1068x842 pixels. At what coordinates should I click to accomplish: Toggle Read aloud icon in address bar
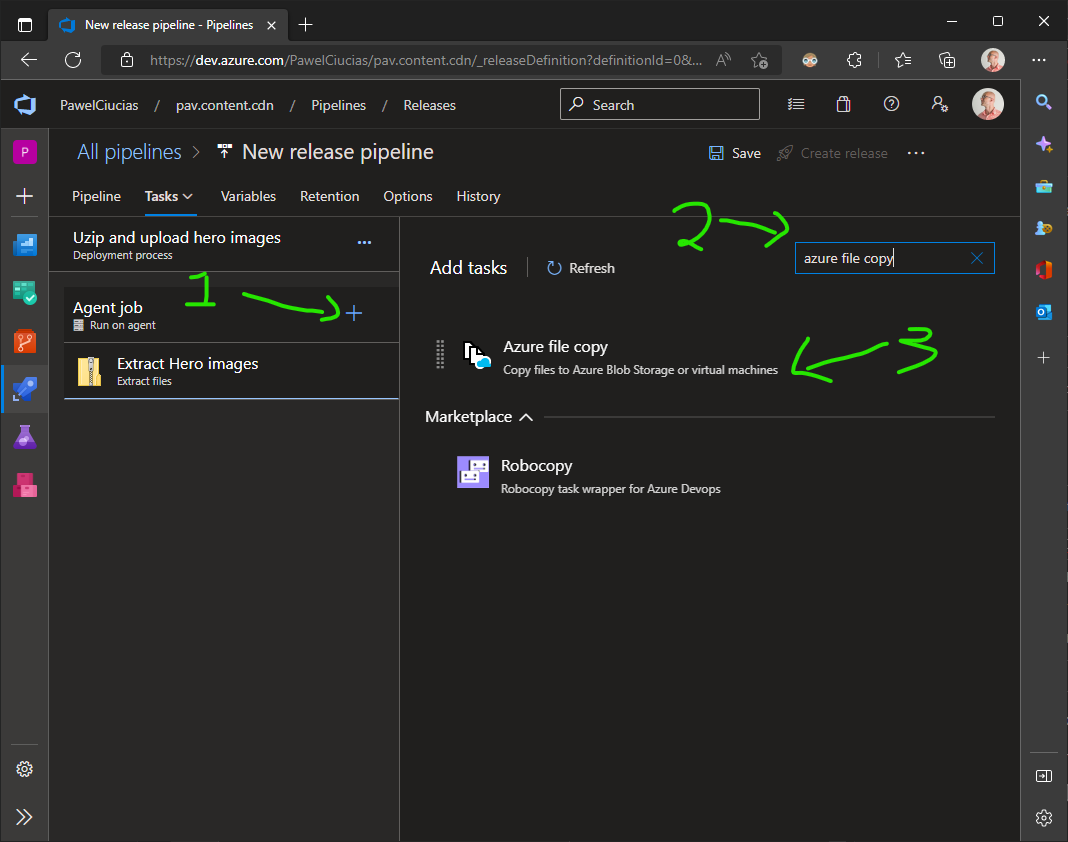coord(723,60)
